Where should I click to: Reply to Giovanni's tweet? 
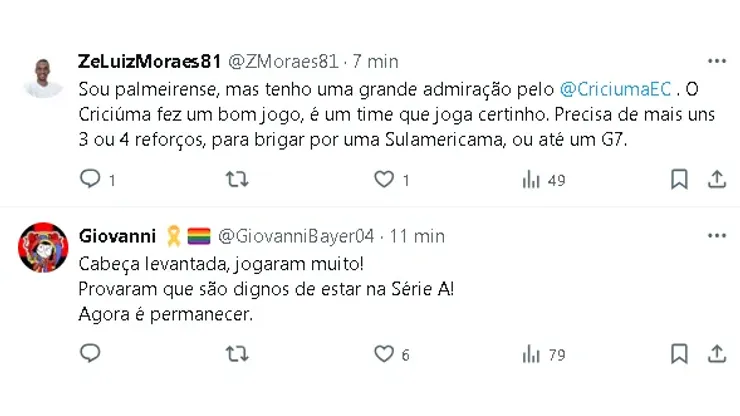point(90,354)
